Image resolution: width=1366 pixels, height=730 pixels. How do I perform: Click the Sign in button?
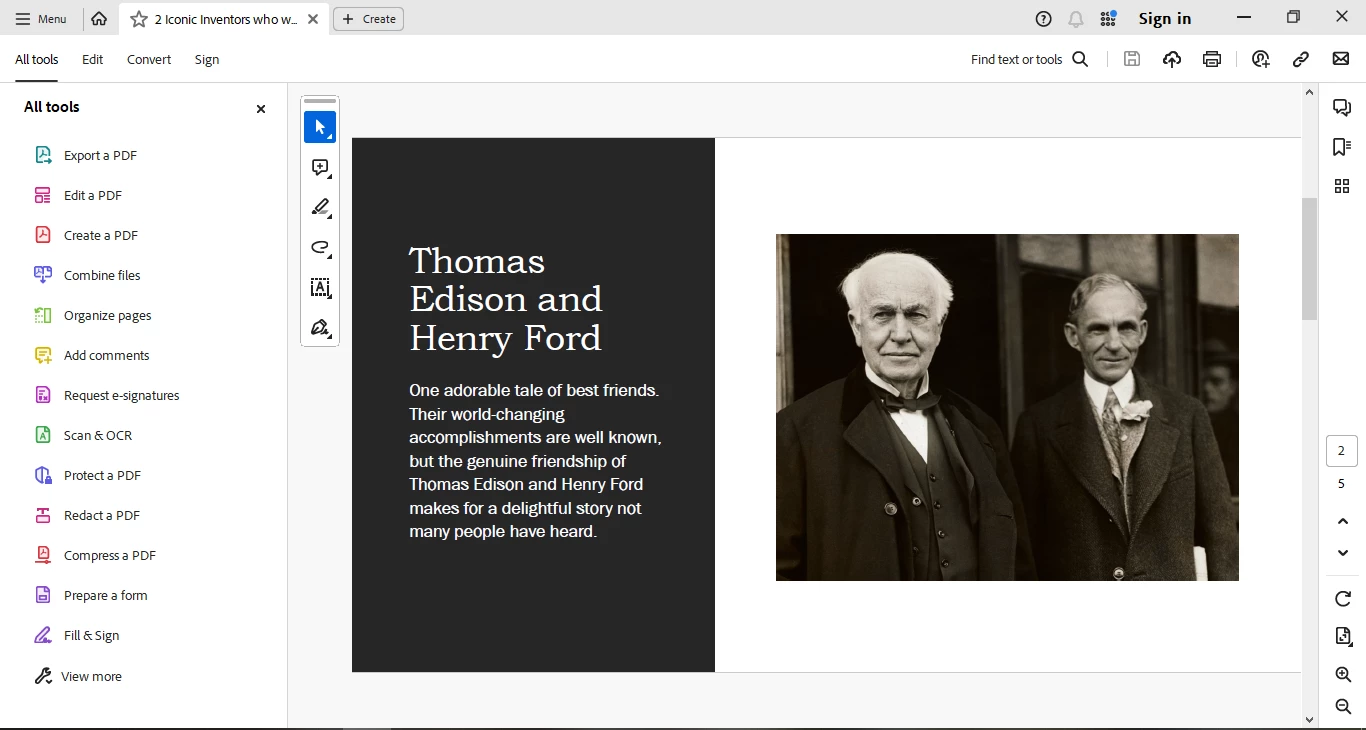[1164, 19]
